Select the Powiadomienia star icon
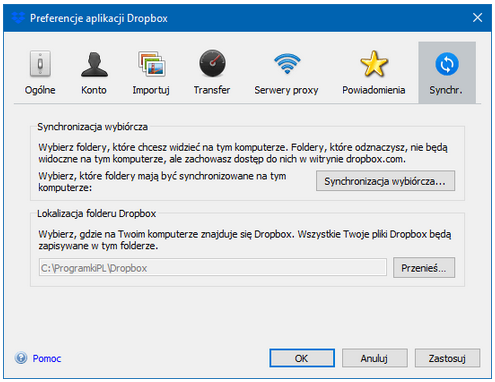 pos(374,64)
